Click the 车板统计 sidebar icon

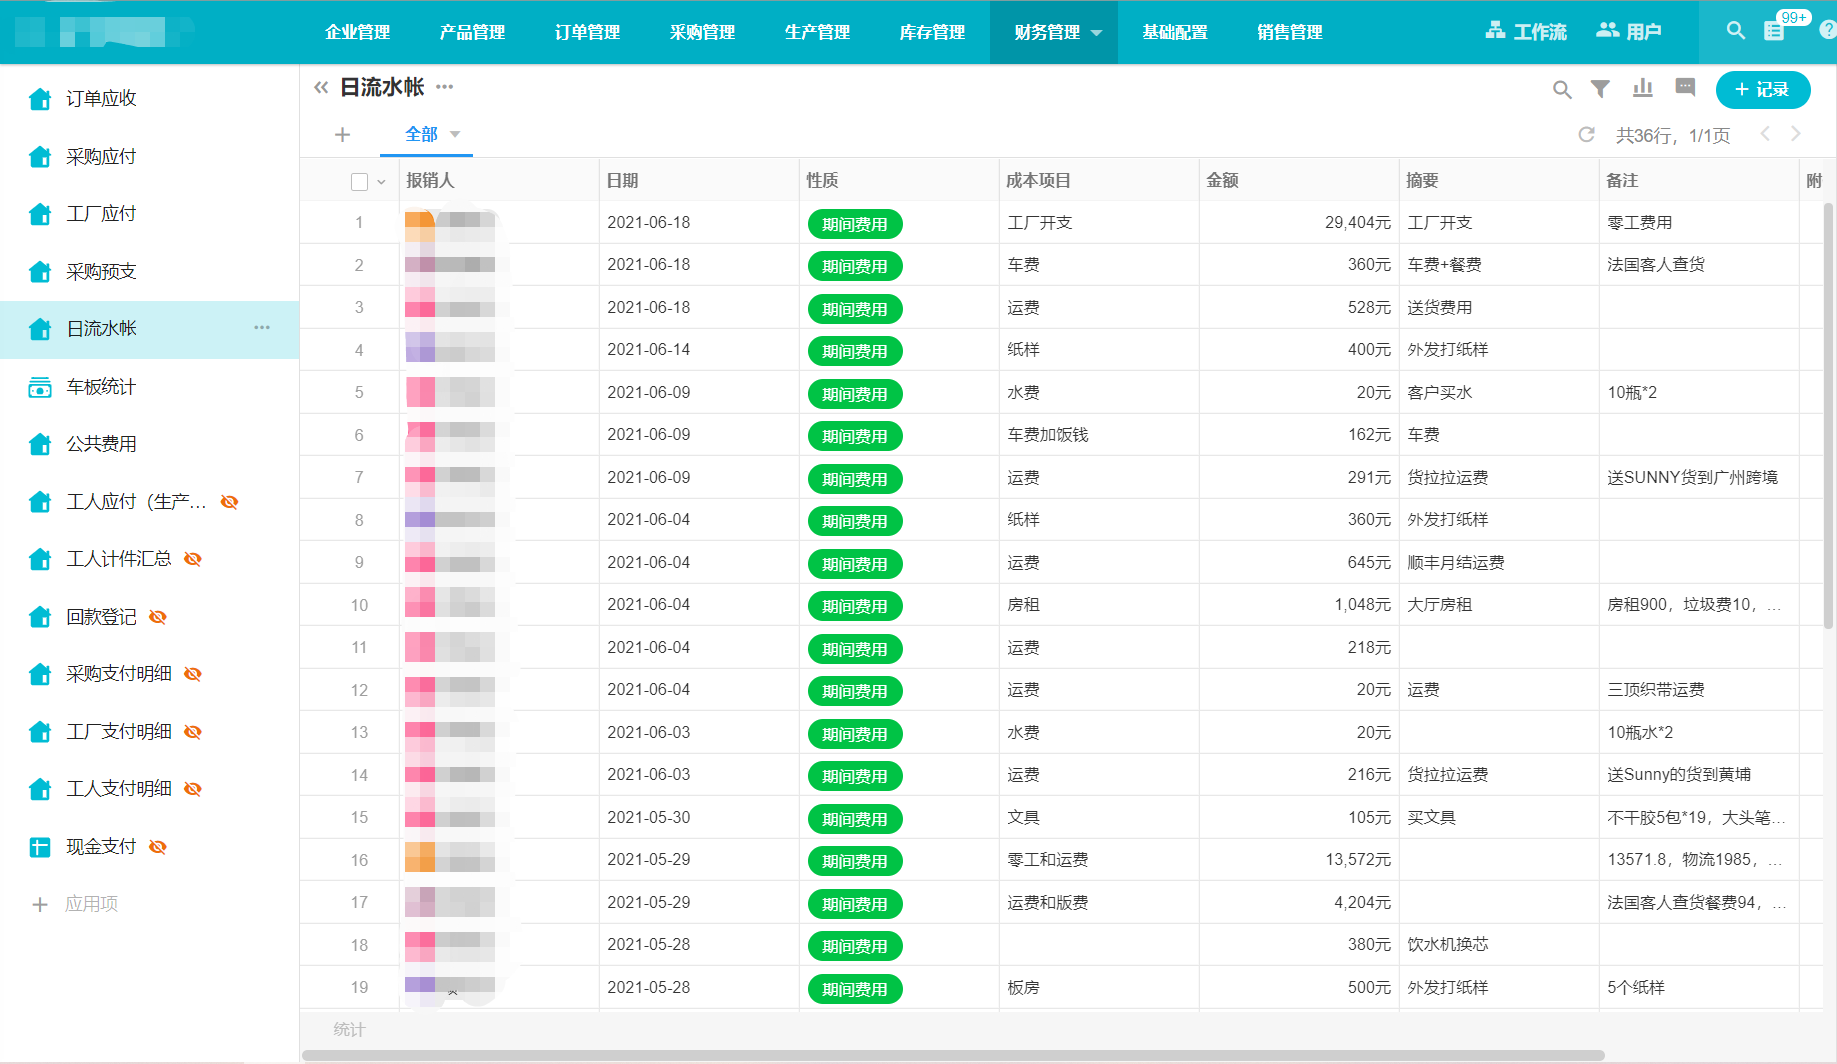(x=40, y=387)
